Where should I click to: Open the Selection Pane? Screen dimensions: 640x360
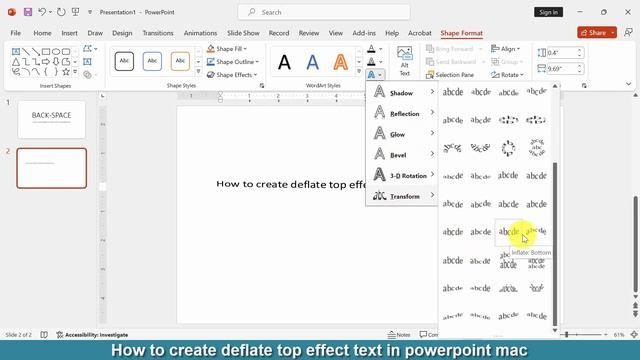450,75
